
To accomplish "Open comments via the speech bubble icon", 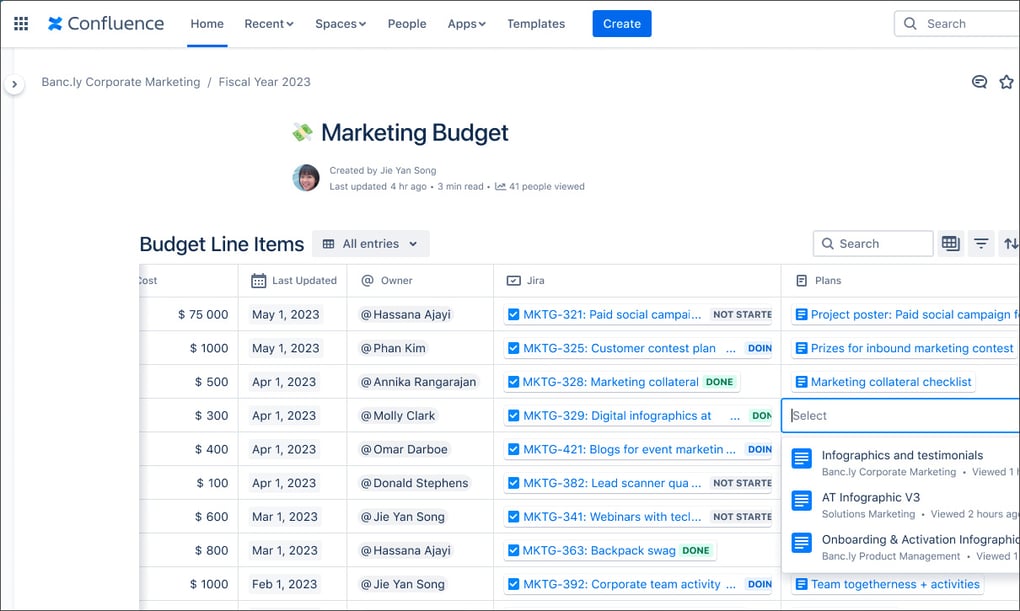I will coord(979,82).
